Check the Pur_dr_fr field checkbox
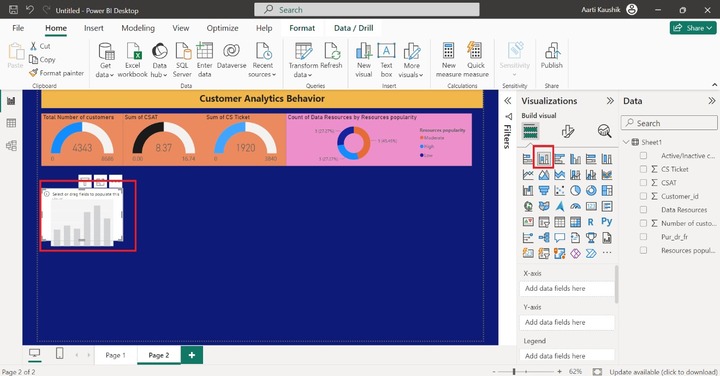 pyautogui.click(x=643, y=237)
